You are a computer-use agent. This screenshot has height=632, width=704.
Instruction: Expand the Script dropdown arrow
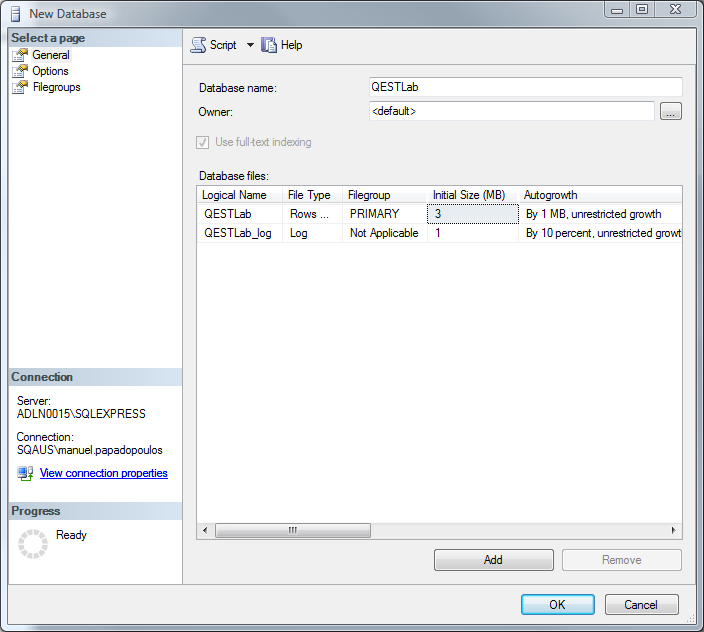250,45
